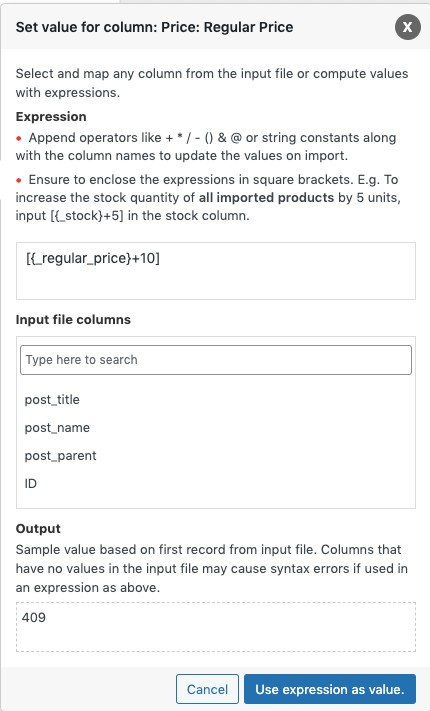Click the dashed Output sample box
This screenshot has height=711, width=430.
point(216,627)
